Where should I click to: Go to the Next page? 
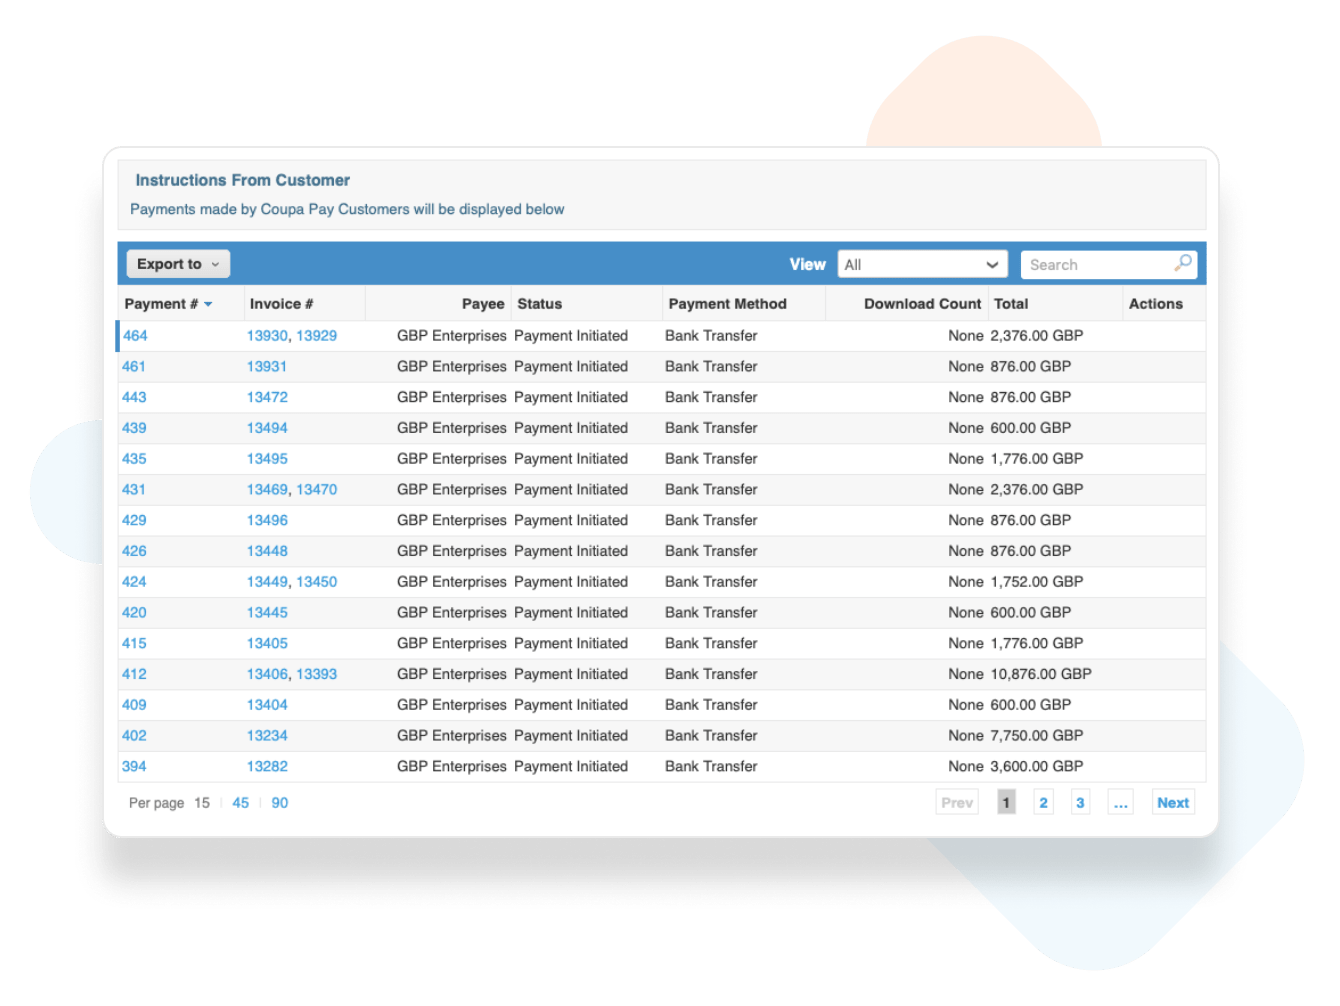pos(1173,803)
